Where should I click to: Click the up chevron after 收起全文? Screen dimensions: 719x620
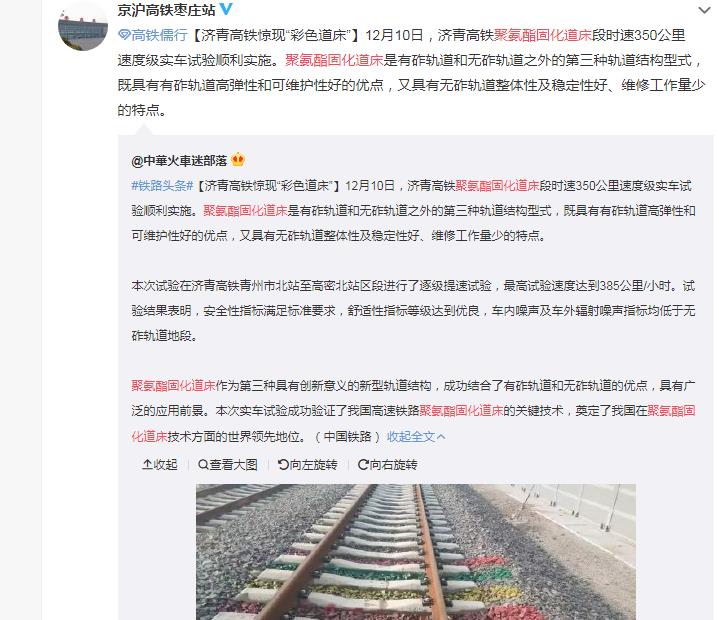pos(441,437)
